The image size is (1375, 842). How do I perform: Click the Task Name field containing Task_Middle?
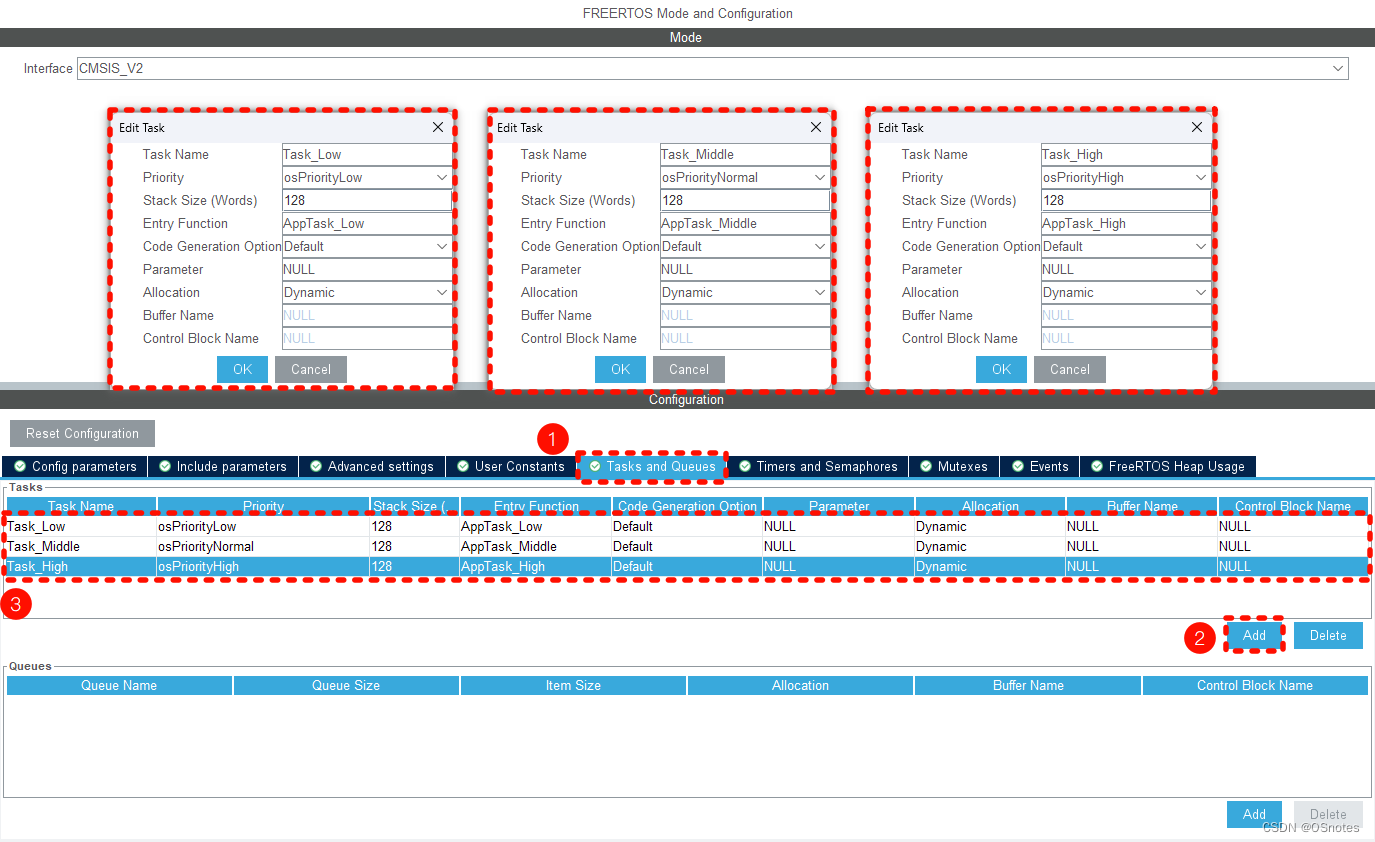[x=745, y=154]
